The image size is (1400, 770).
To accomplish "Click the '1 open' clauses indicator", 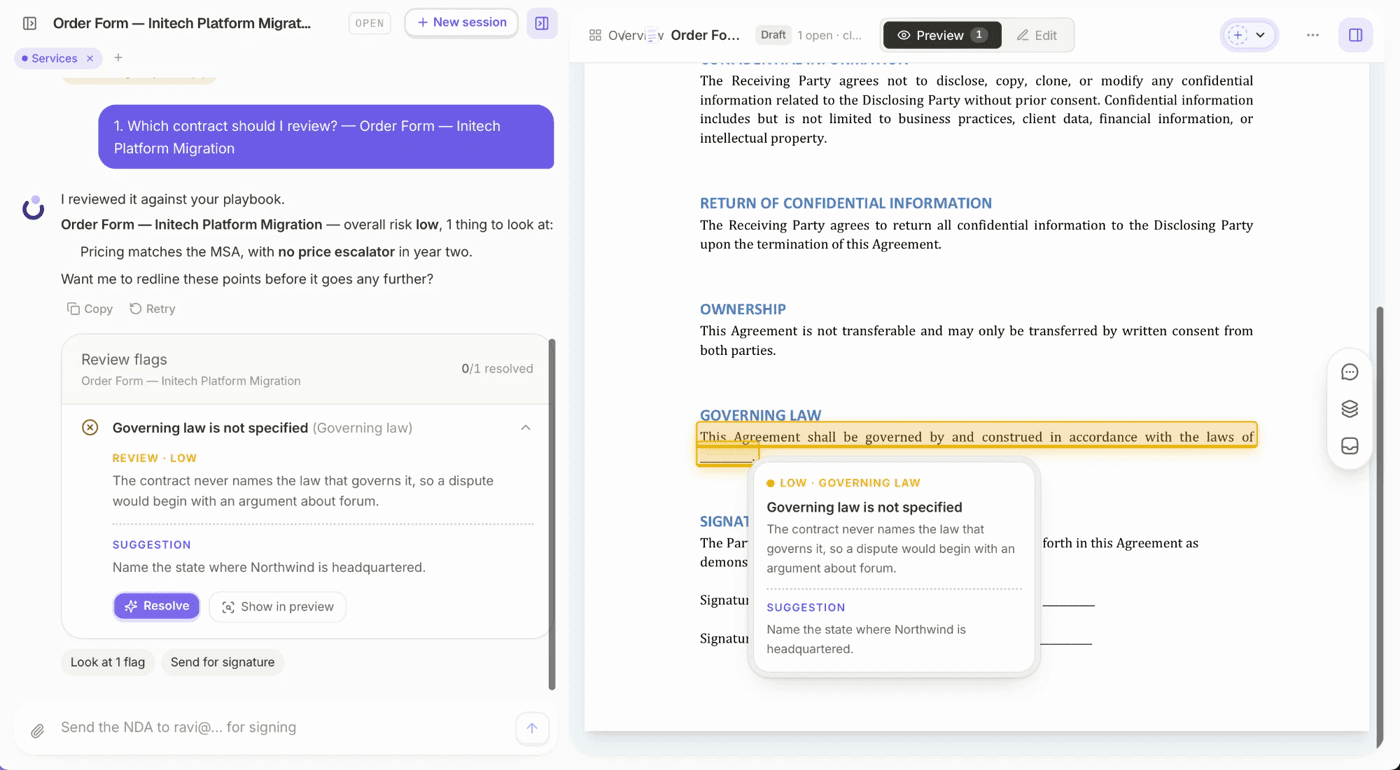I will point(830,35).
